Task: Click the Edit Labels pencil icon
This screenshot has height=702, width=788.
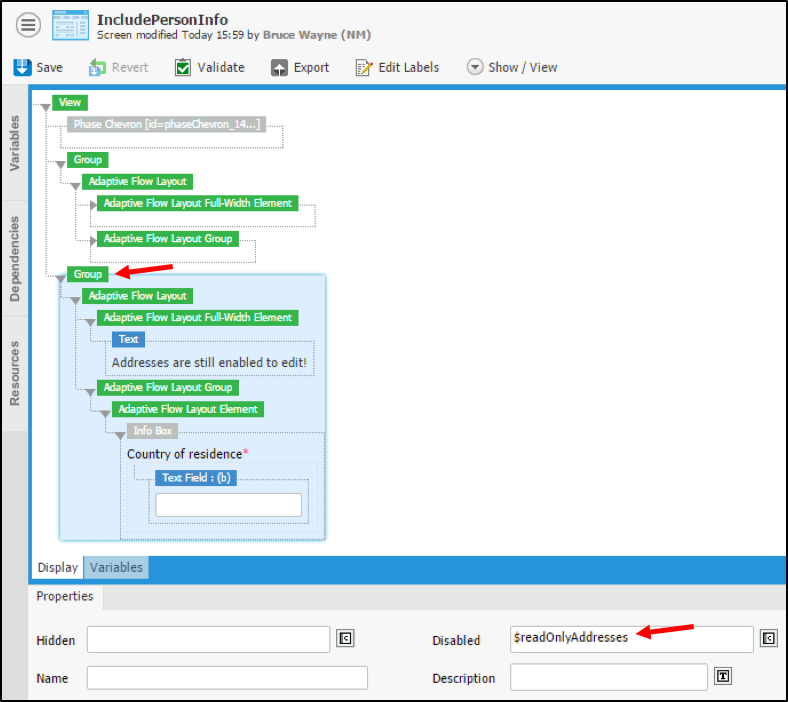Action: 364,67
